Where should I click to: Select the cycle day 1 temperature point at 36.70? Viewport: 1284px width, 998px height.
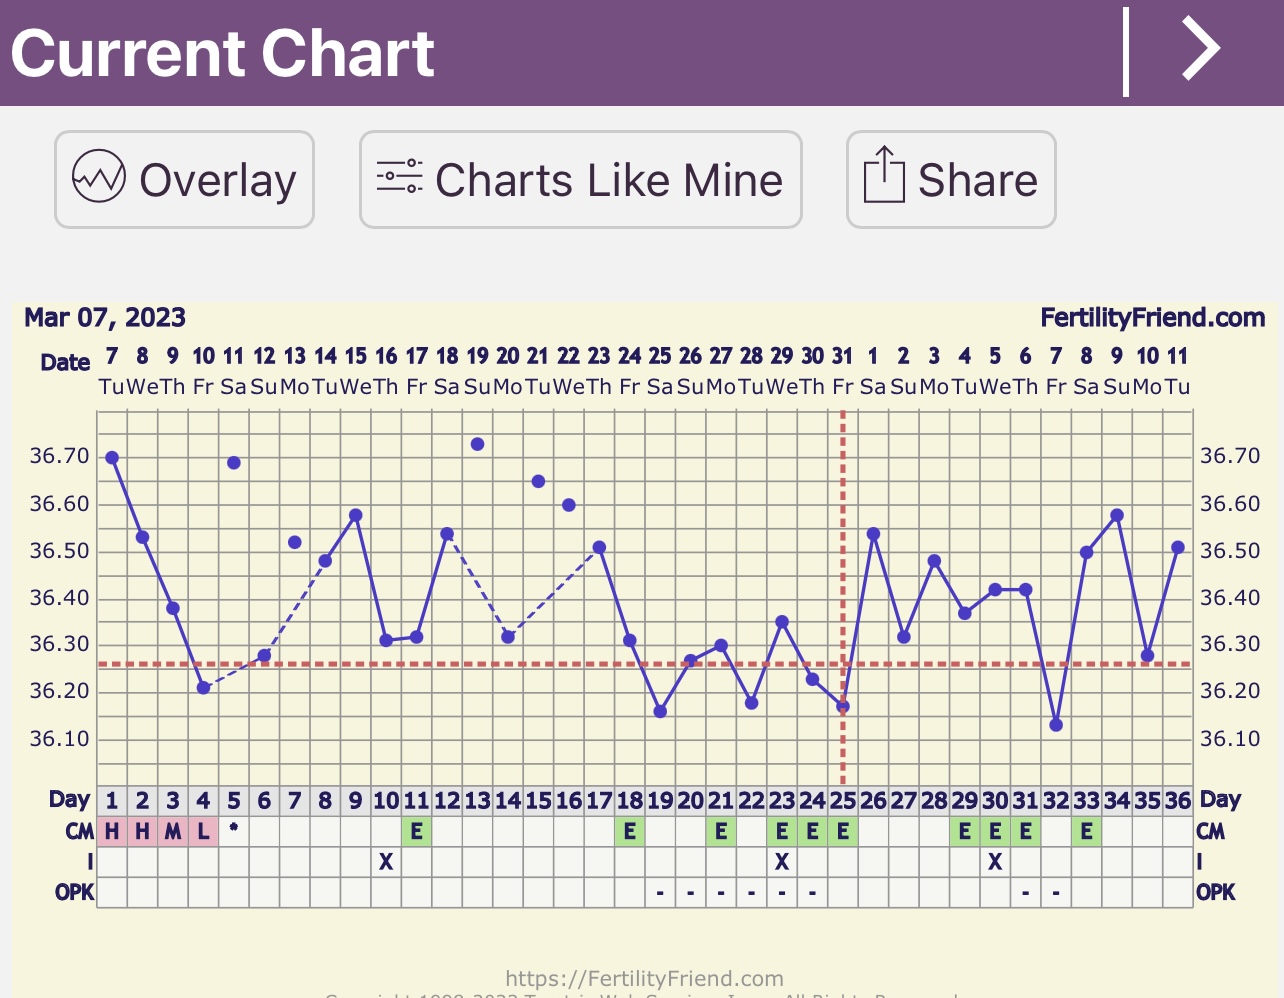(x=112, y=457)
